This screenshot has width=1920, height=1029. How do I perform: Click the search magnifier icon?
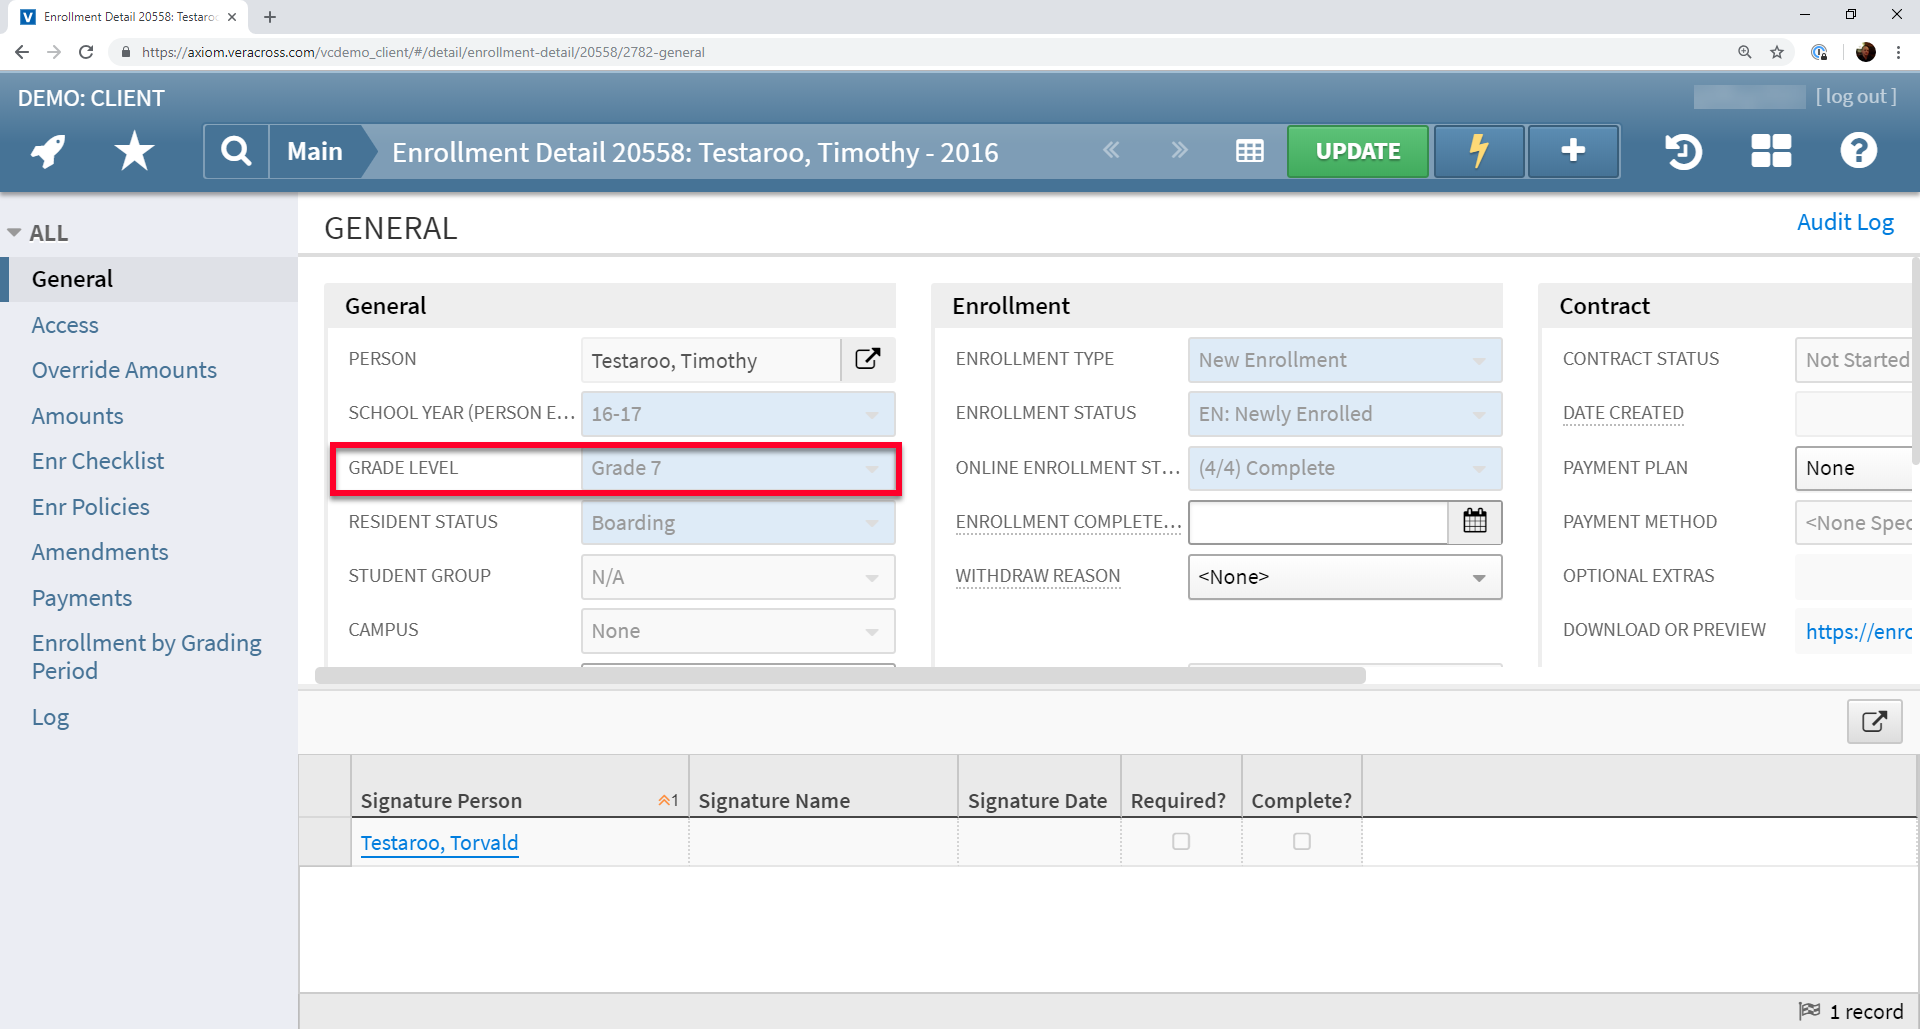click(x=235, y=151)
